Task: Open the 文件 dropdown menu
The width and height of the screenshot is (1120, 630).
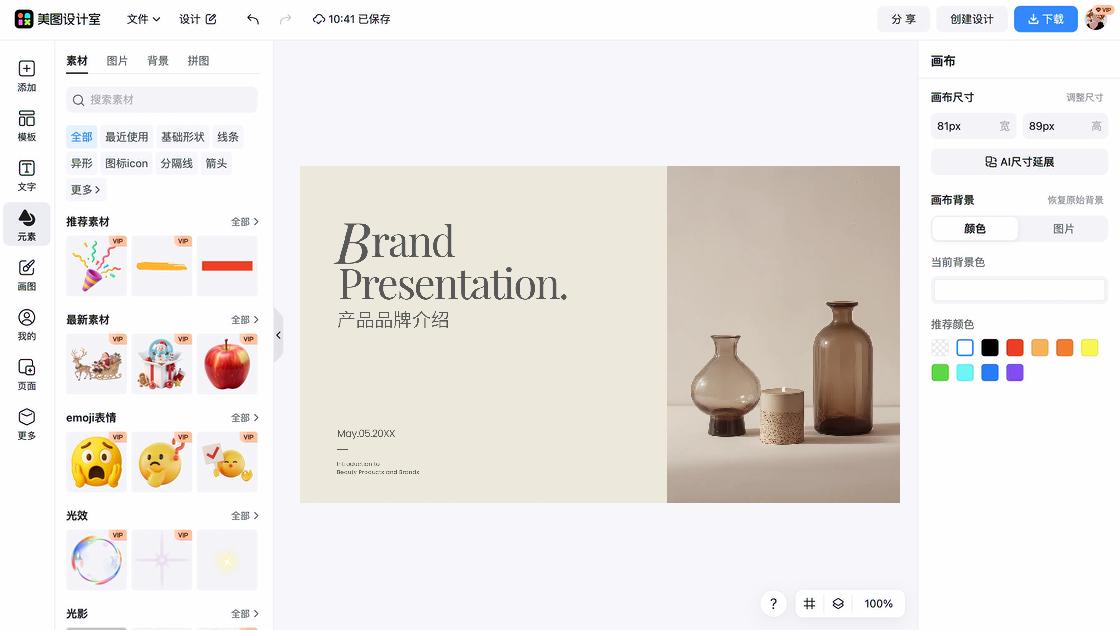Action: 143,19
